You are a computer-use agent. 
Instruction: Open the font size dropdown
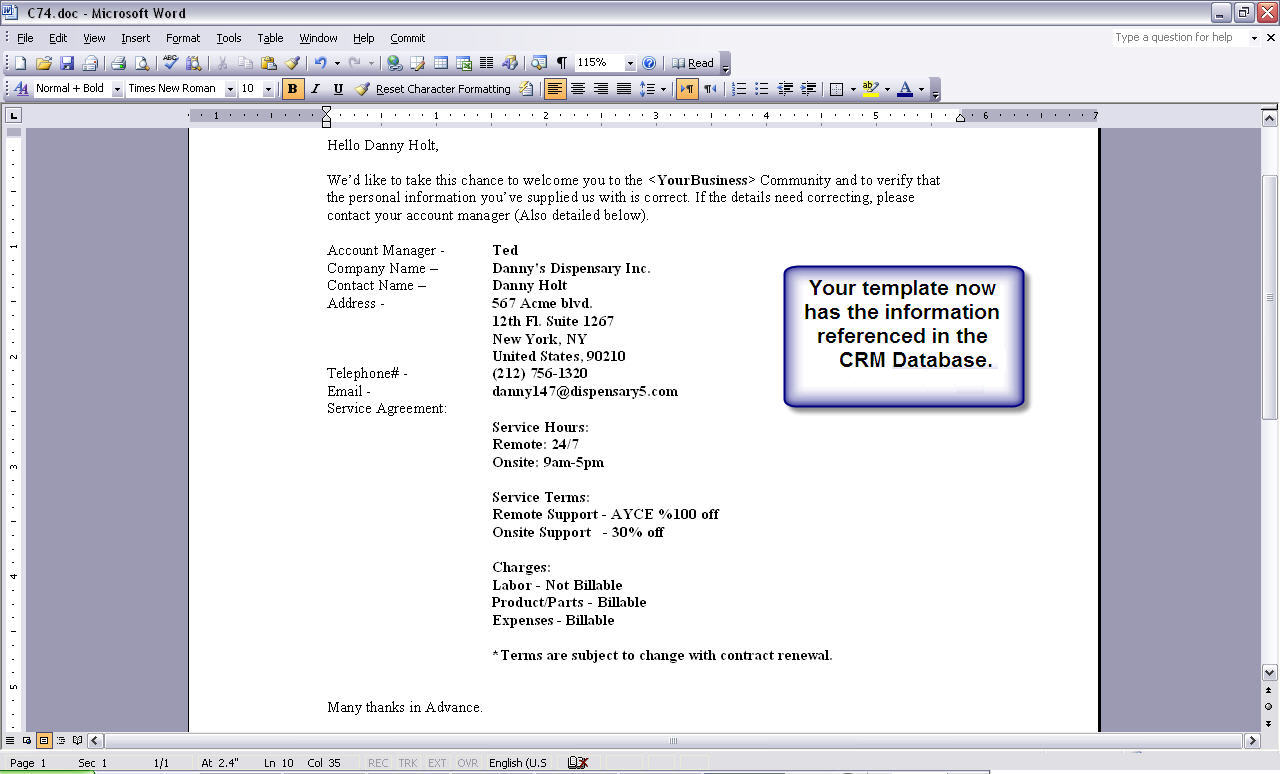[269, 89]
